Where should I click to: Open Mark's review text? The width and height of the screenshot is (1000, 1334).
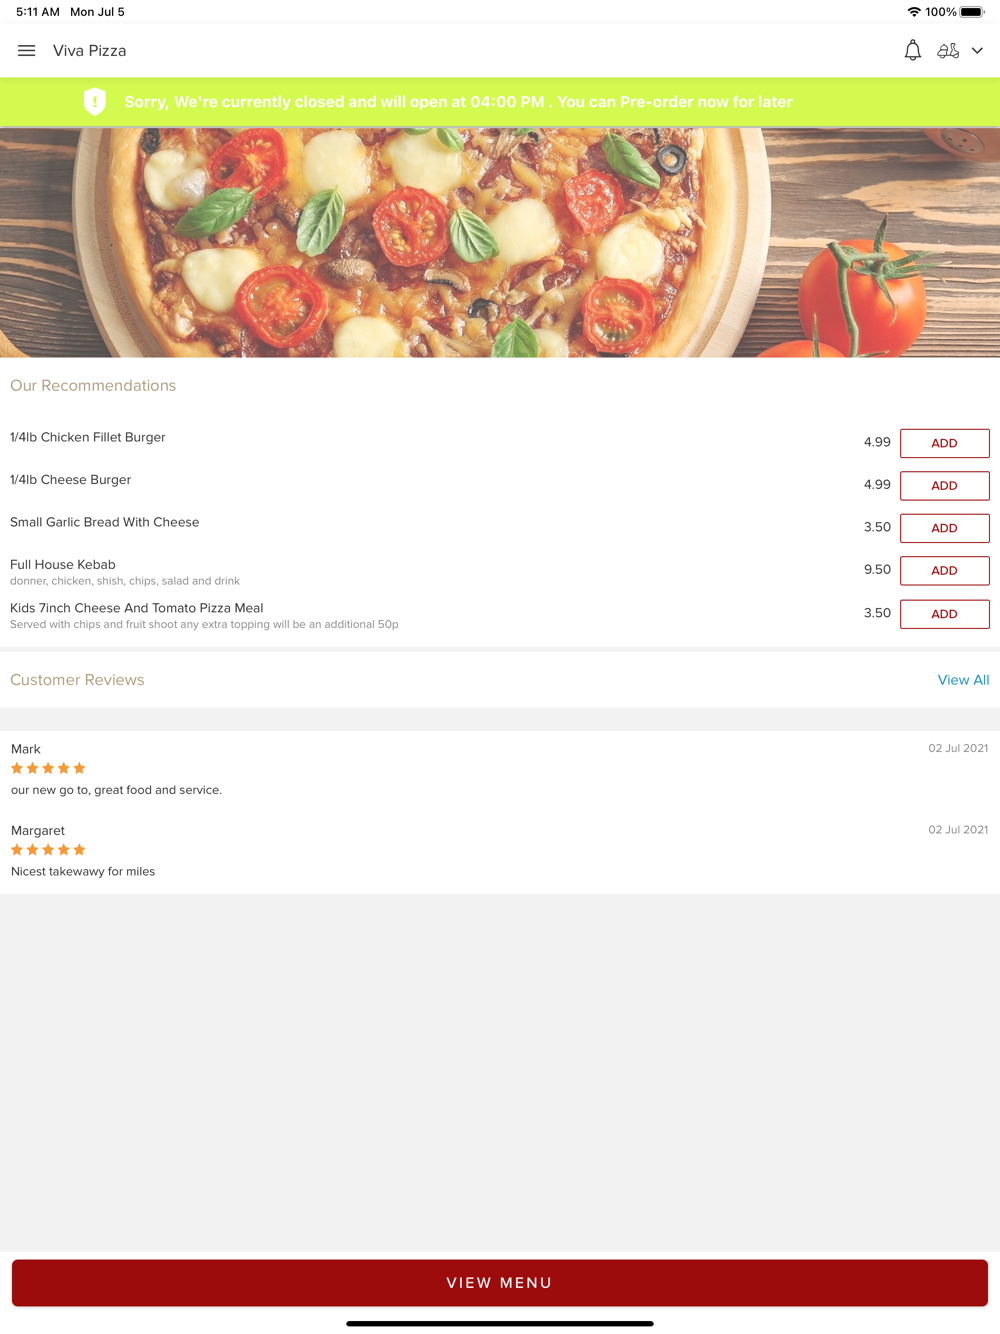click(116, 790)
